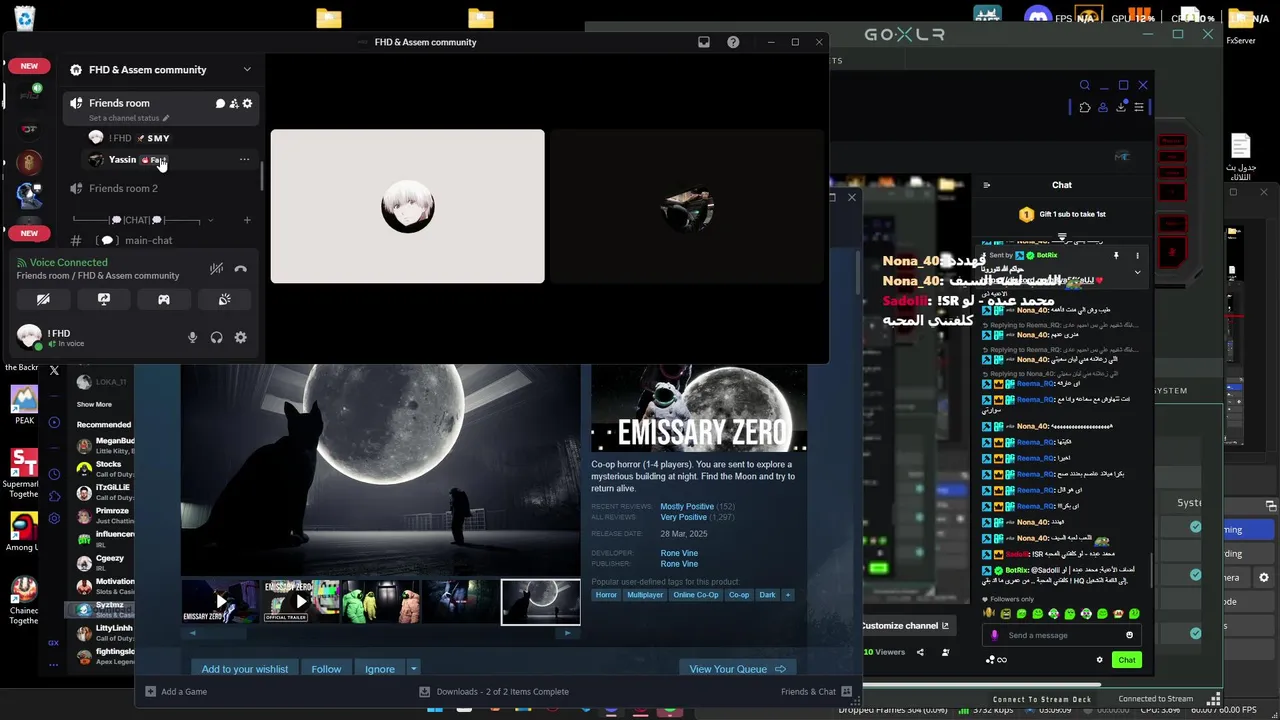This screenshot has width=1280, height=720.
Task: Invite people to Friends room channel
Action: tap(234, 103)
